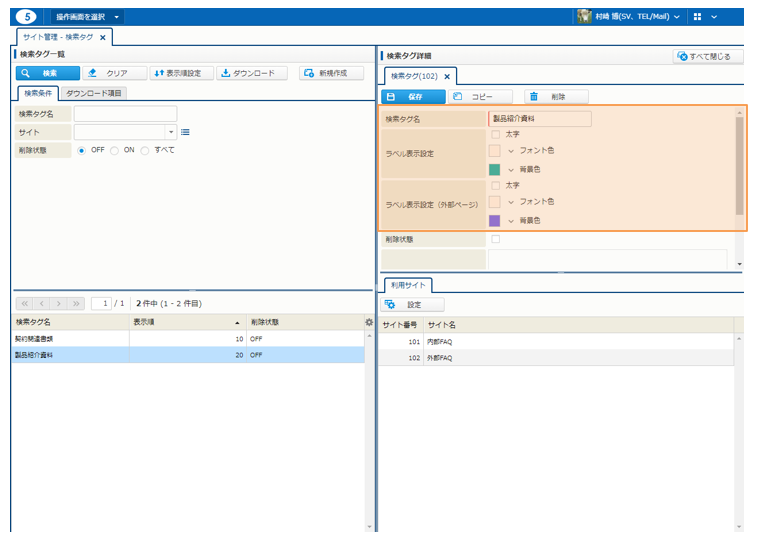
Task: Enable 太字 checkbox under ラベル表示設定
Action: pos(495,134)
